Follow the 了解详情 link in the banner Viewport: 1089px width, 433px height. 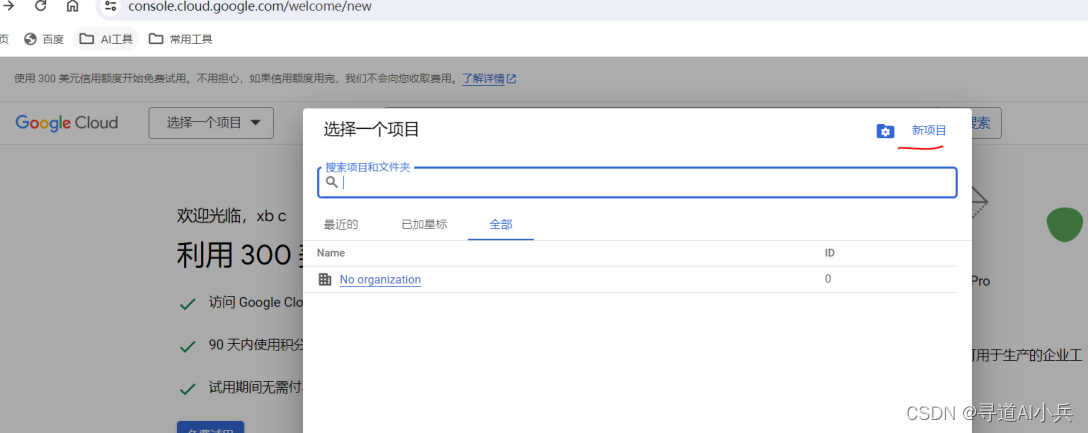(490, 79)
